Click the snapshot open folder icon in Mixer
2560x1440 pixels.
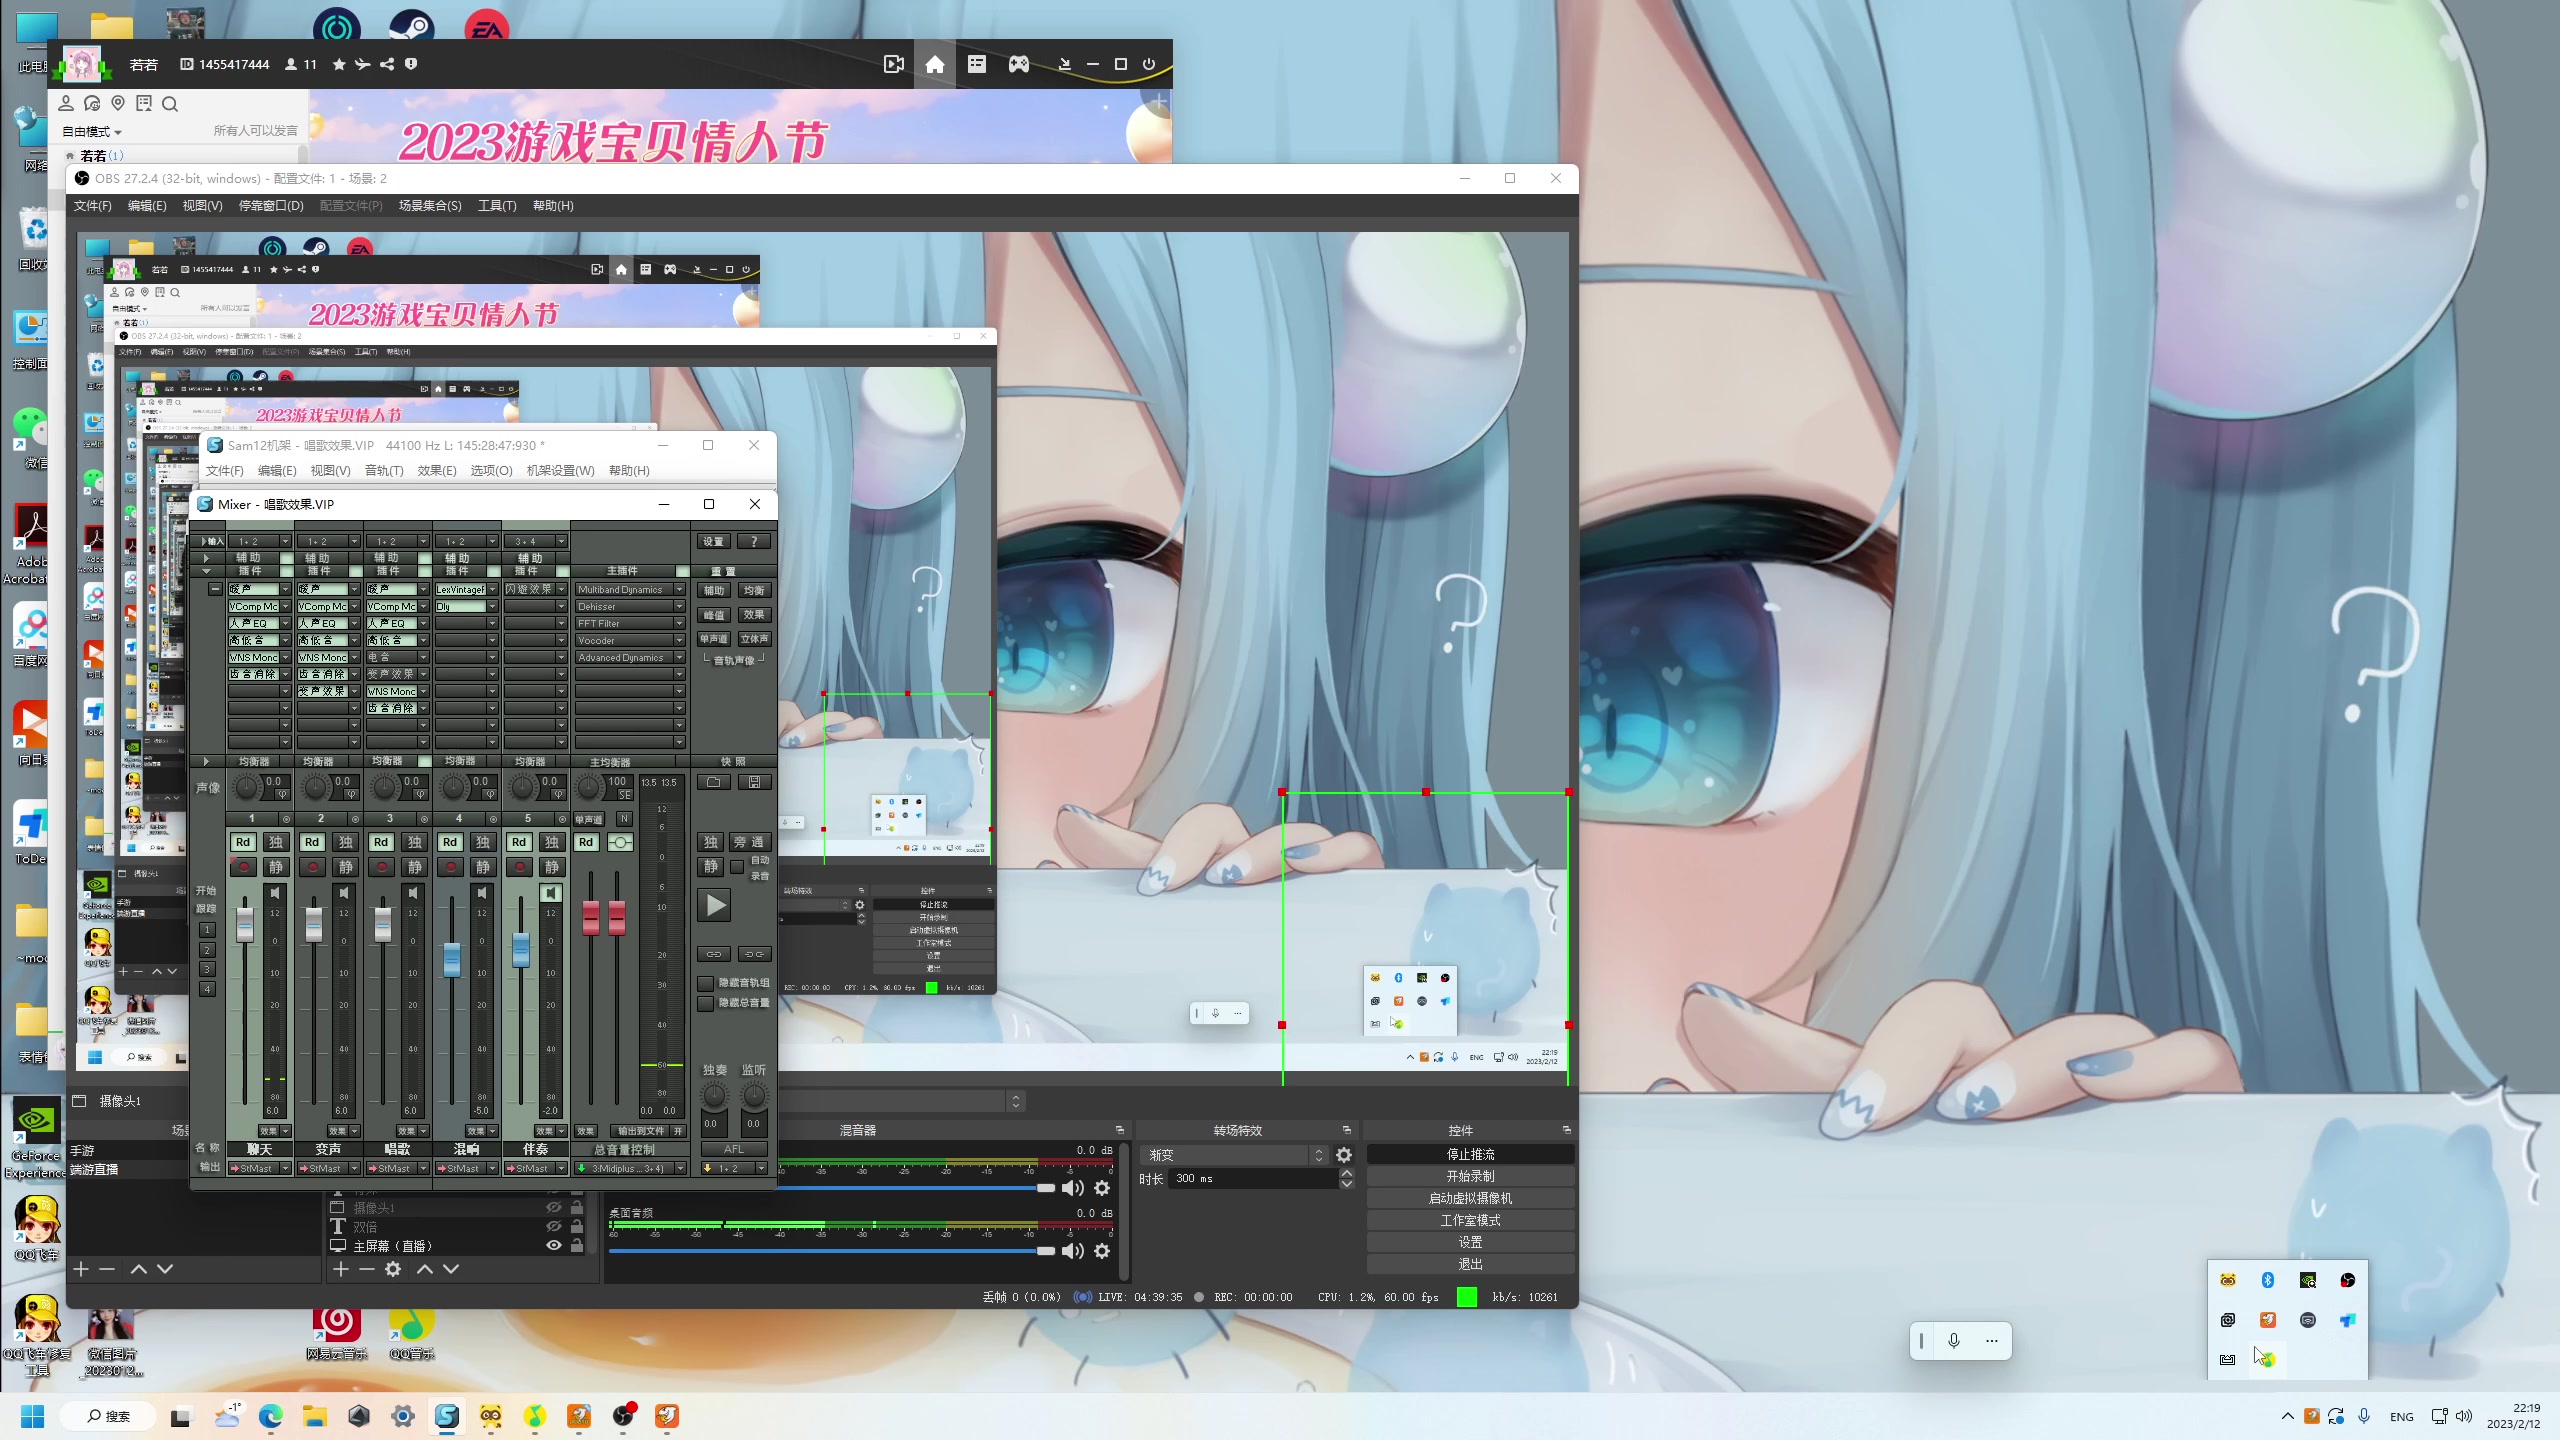click(x=713, y=782)
